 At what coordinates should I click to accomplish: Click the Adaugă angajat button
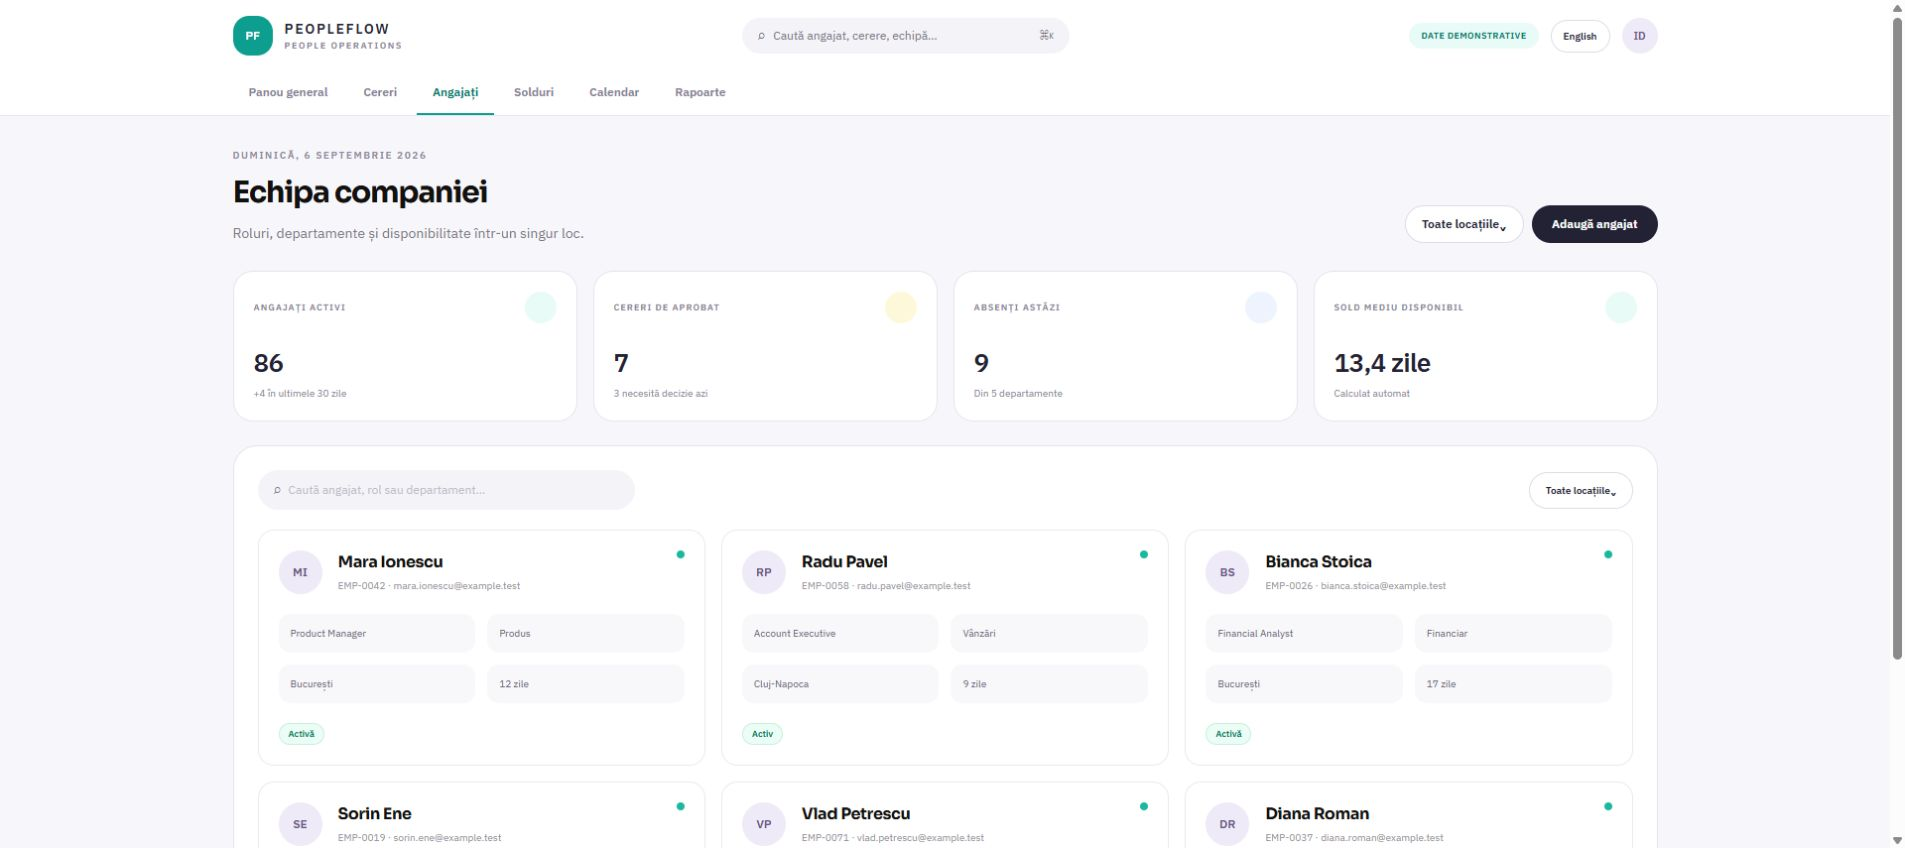pyautogui.click(x=1594, y=224)
